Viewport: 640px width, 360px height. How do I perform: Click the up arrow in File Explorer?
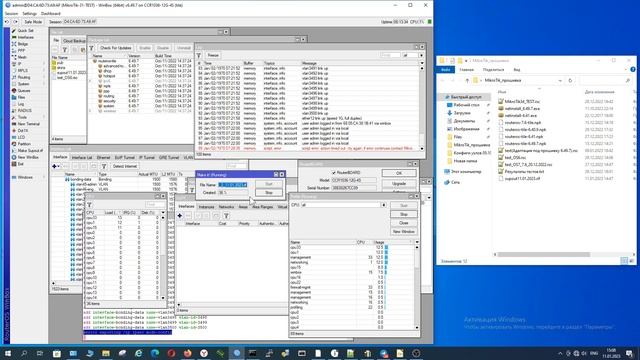tap(467, 81)
